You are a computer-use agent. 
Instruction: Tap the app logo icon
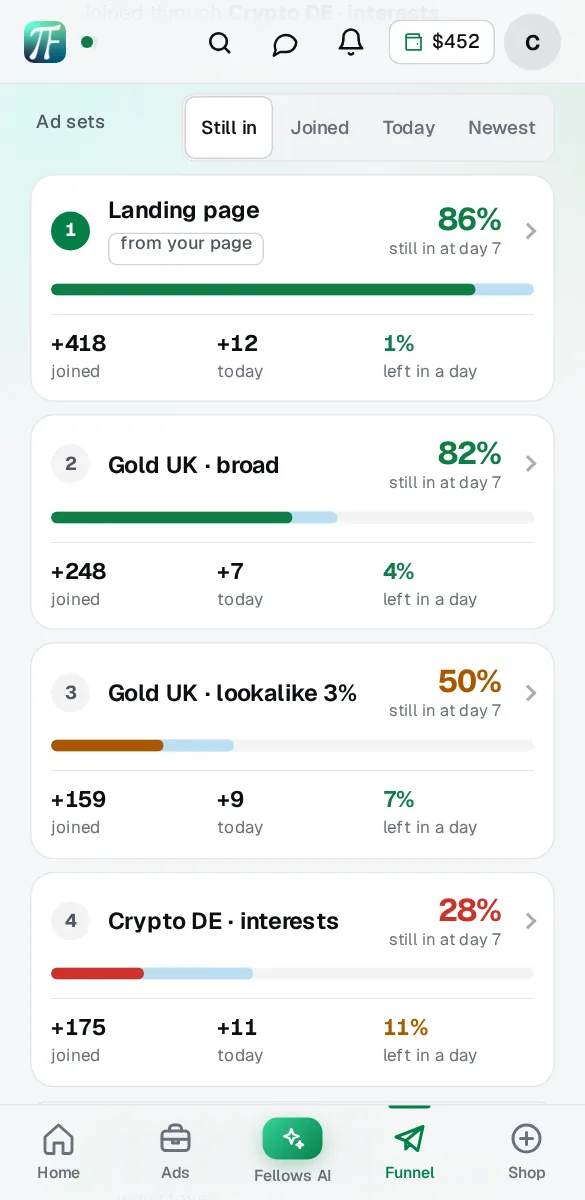(x=45, y=42)
